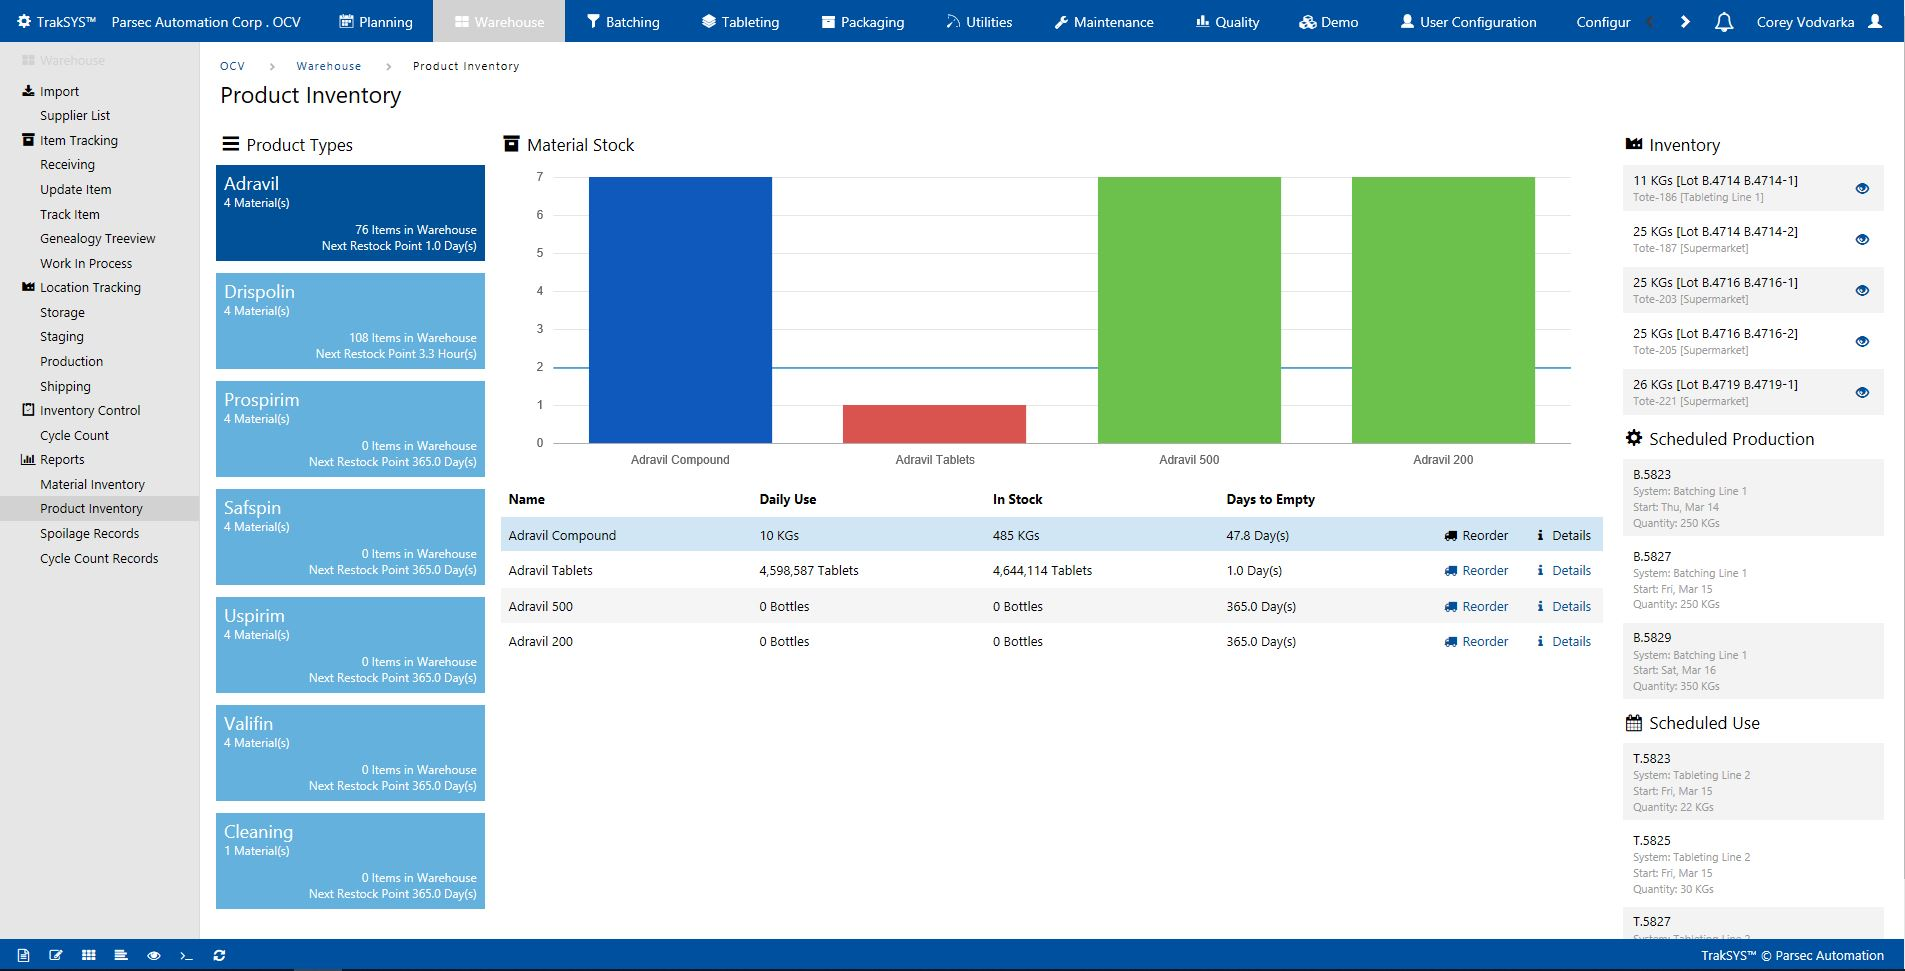Viewport: 1905px width, 971px height.
Task: Click the notifications bell icon
Action: 1724,22
